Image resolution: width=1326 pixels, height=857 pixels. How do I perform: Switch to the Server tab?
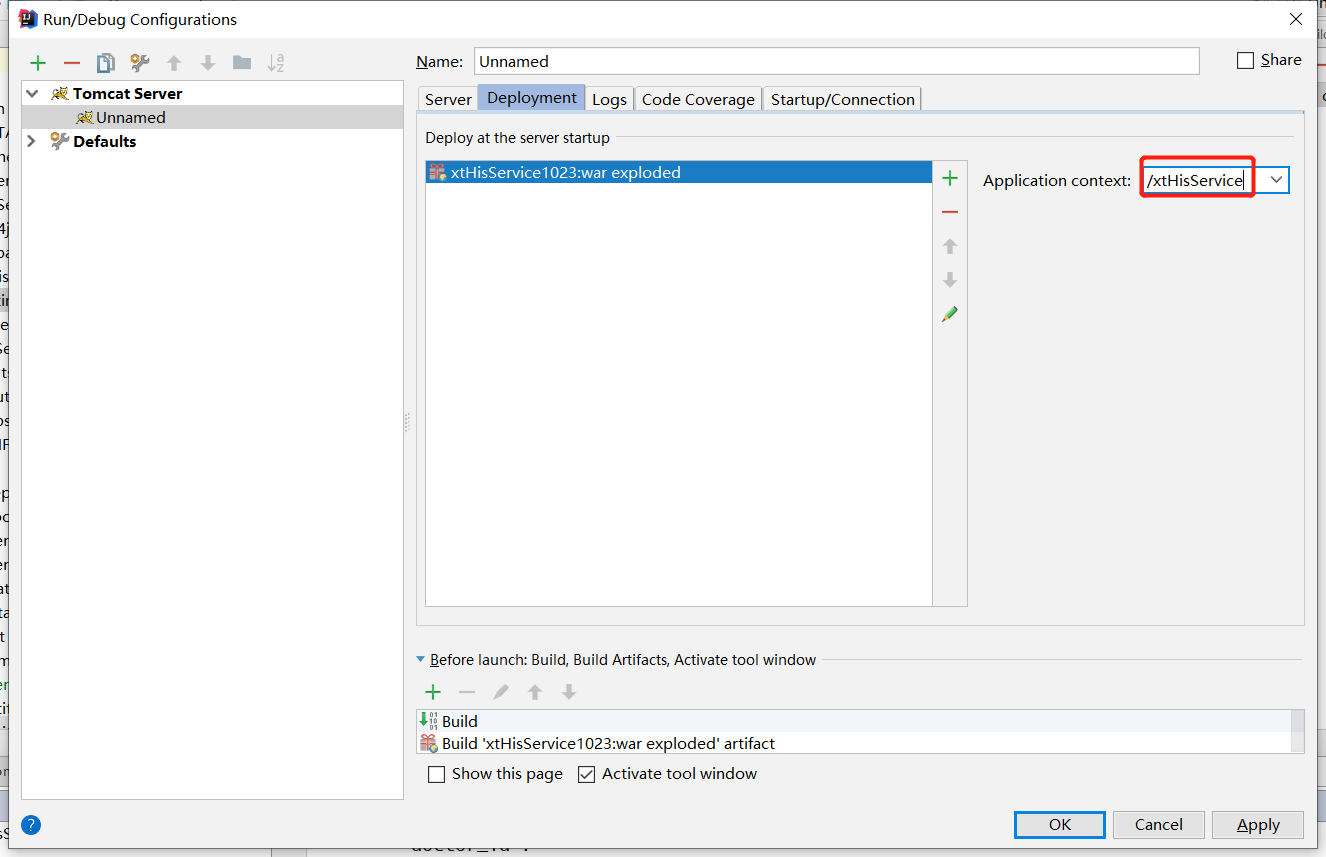[448, 99]
